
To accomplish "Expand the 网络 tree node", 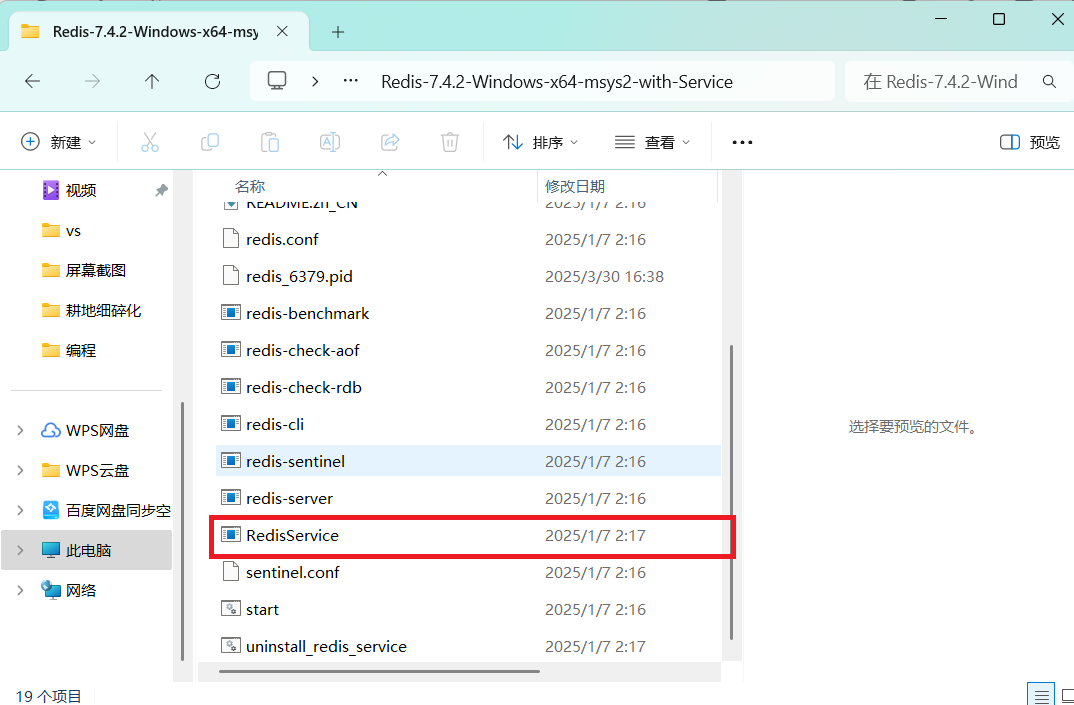I will [x=20, y=590].
